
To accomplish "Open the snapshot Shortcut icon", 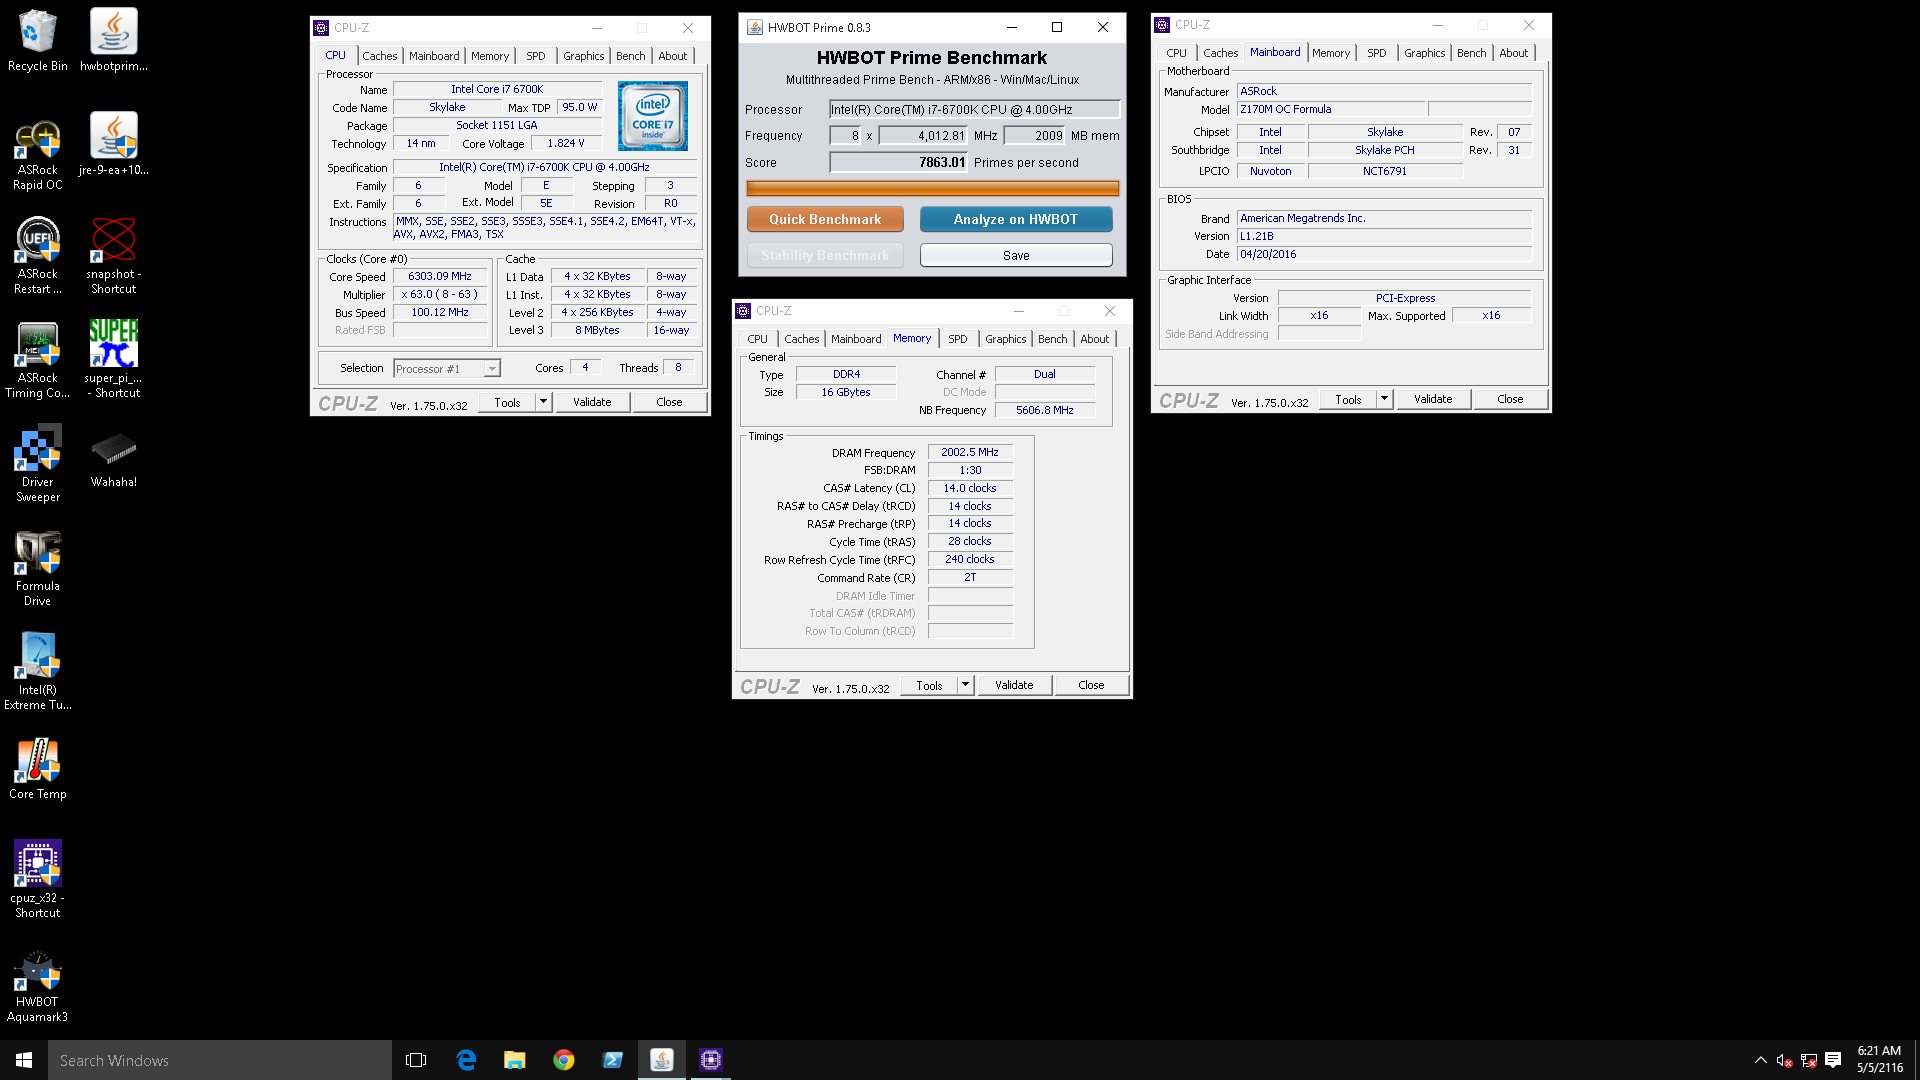I will (114, 257).
